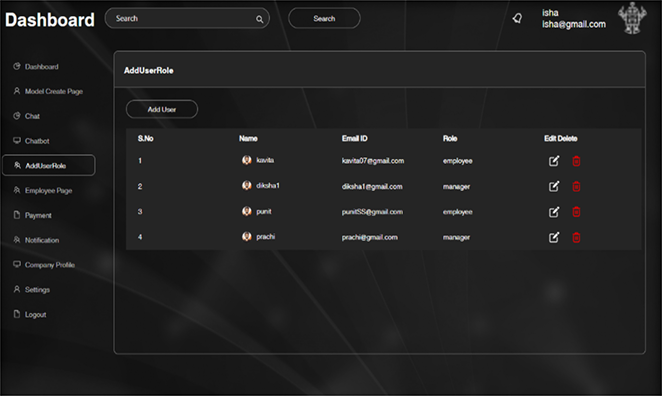Delete kavita's user row
Screen dimensions: 662x396
(576, 161)
